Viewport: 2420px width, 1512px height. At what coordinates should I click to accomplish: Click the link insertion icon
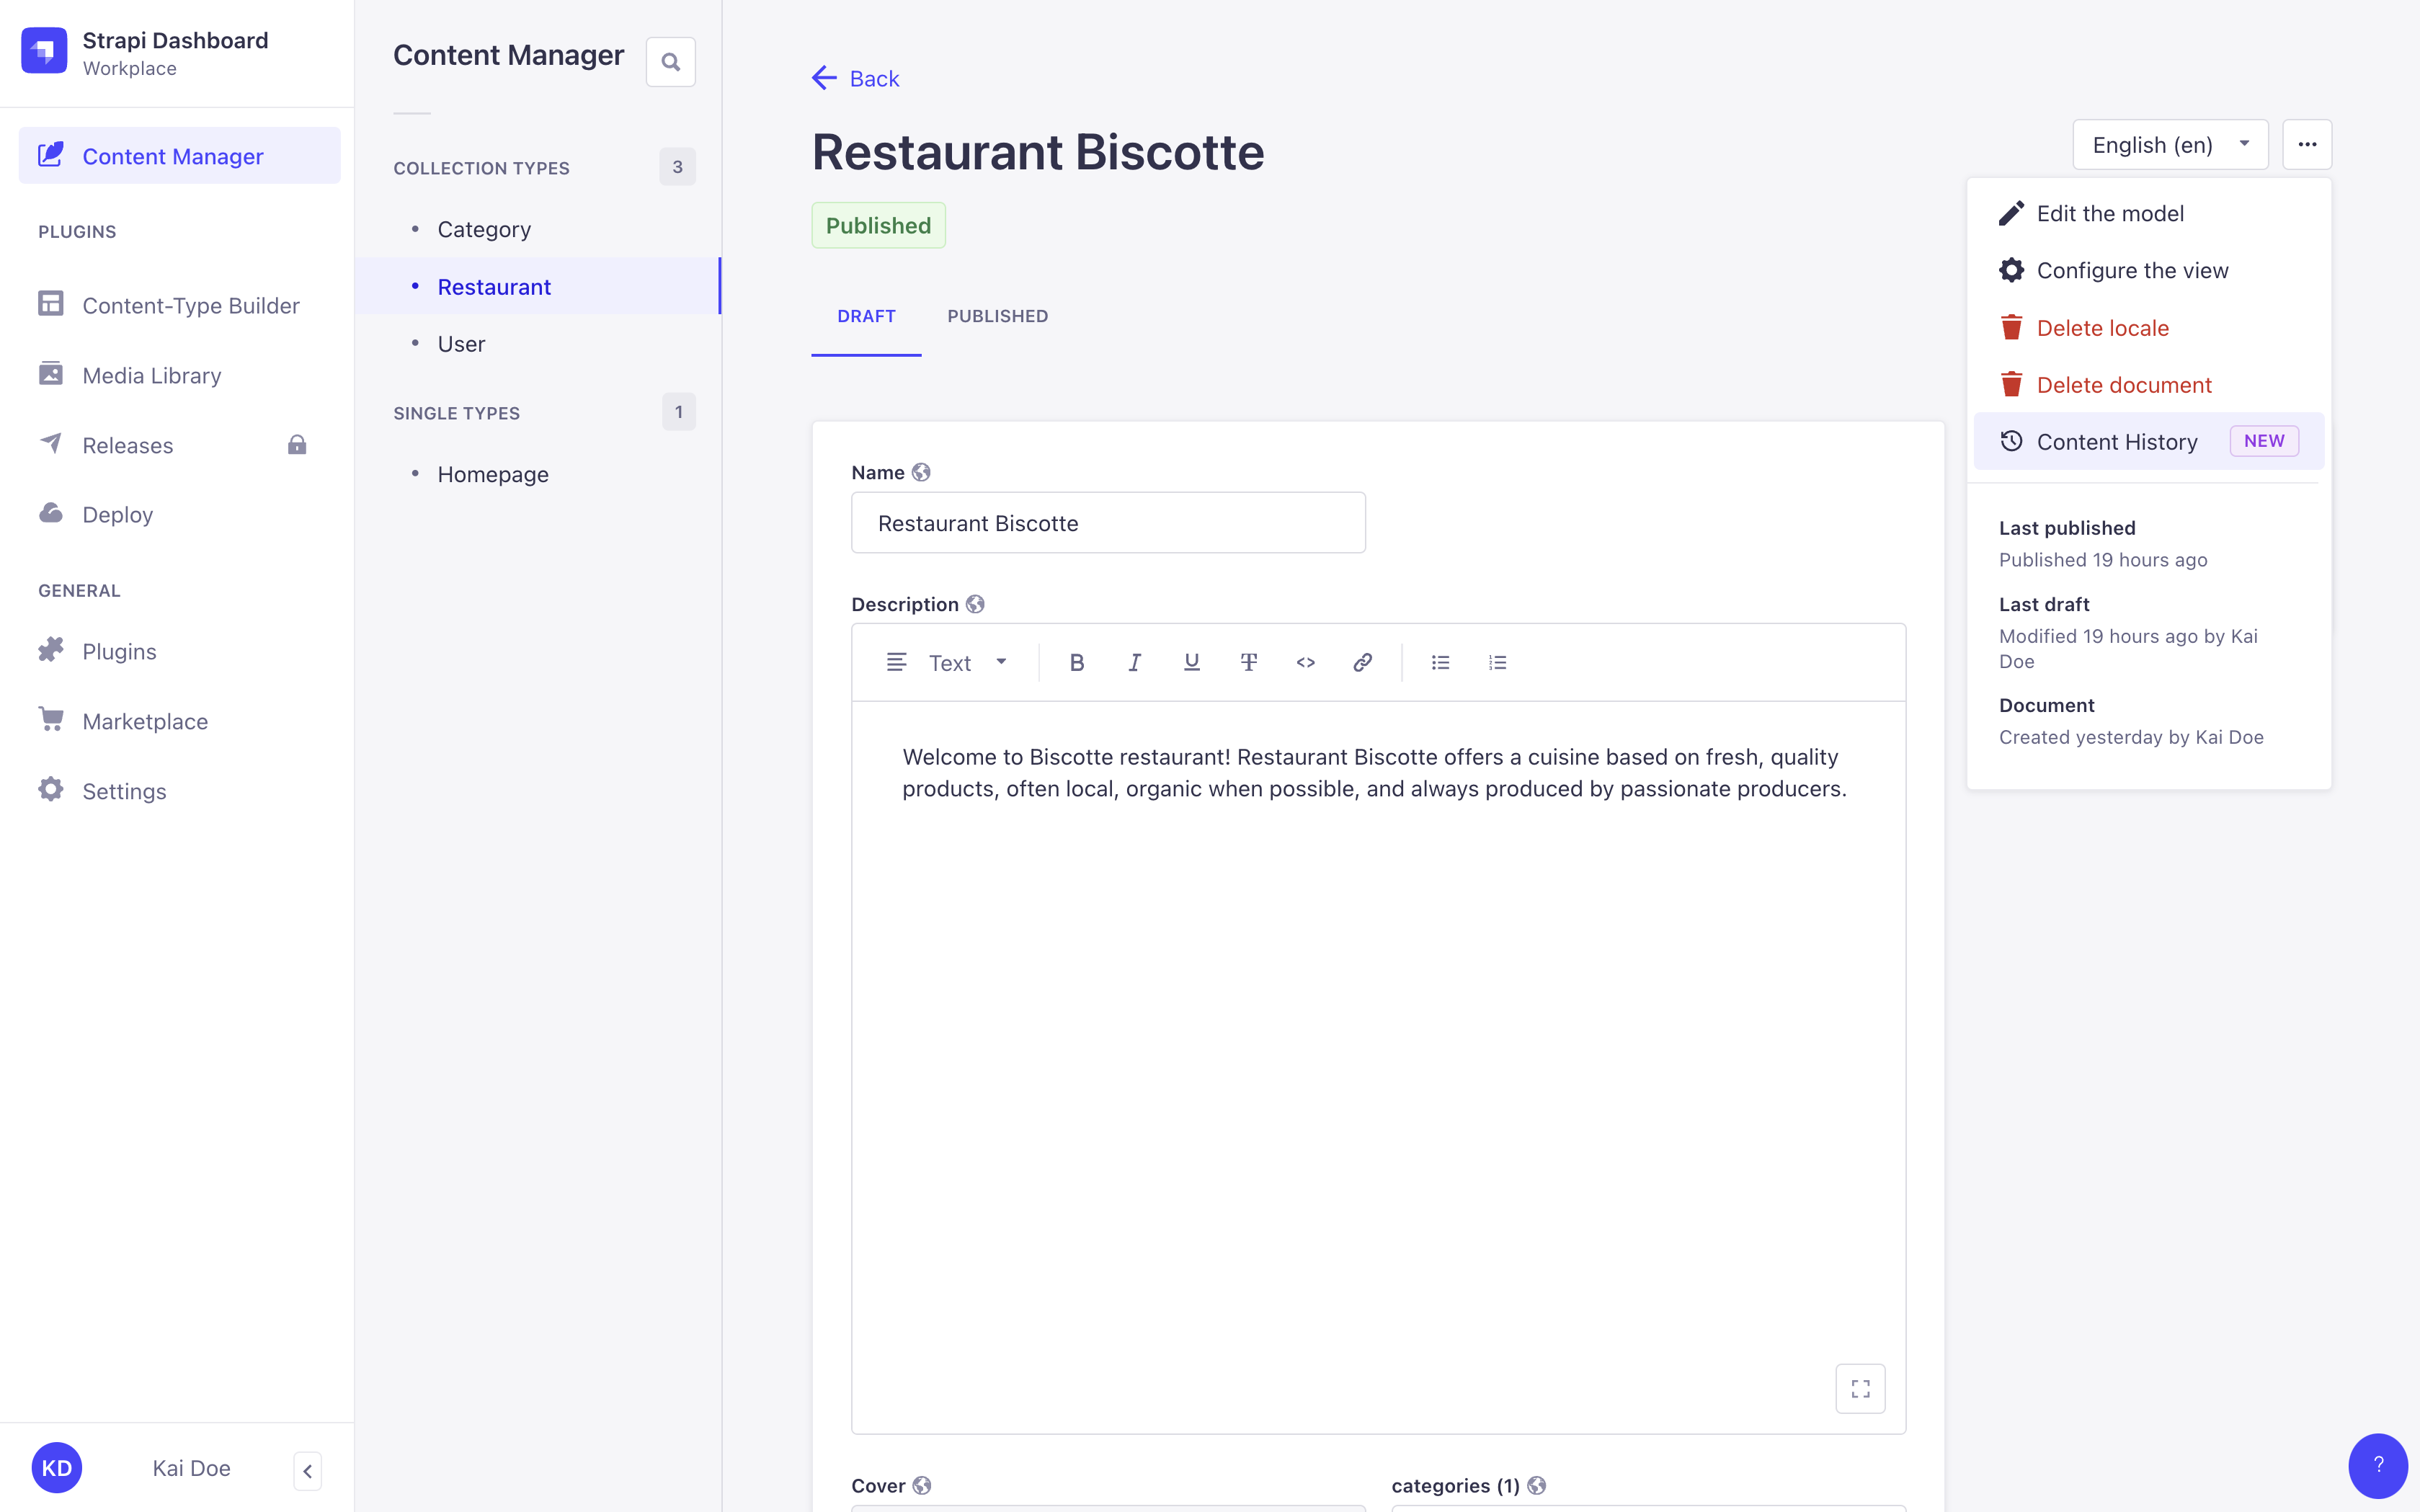[x=1365, y=662]
